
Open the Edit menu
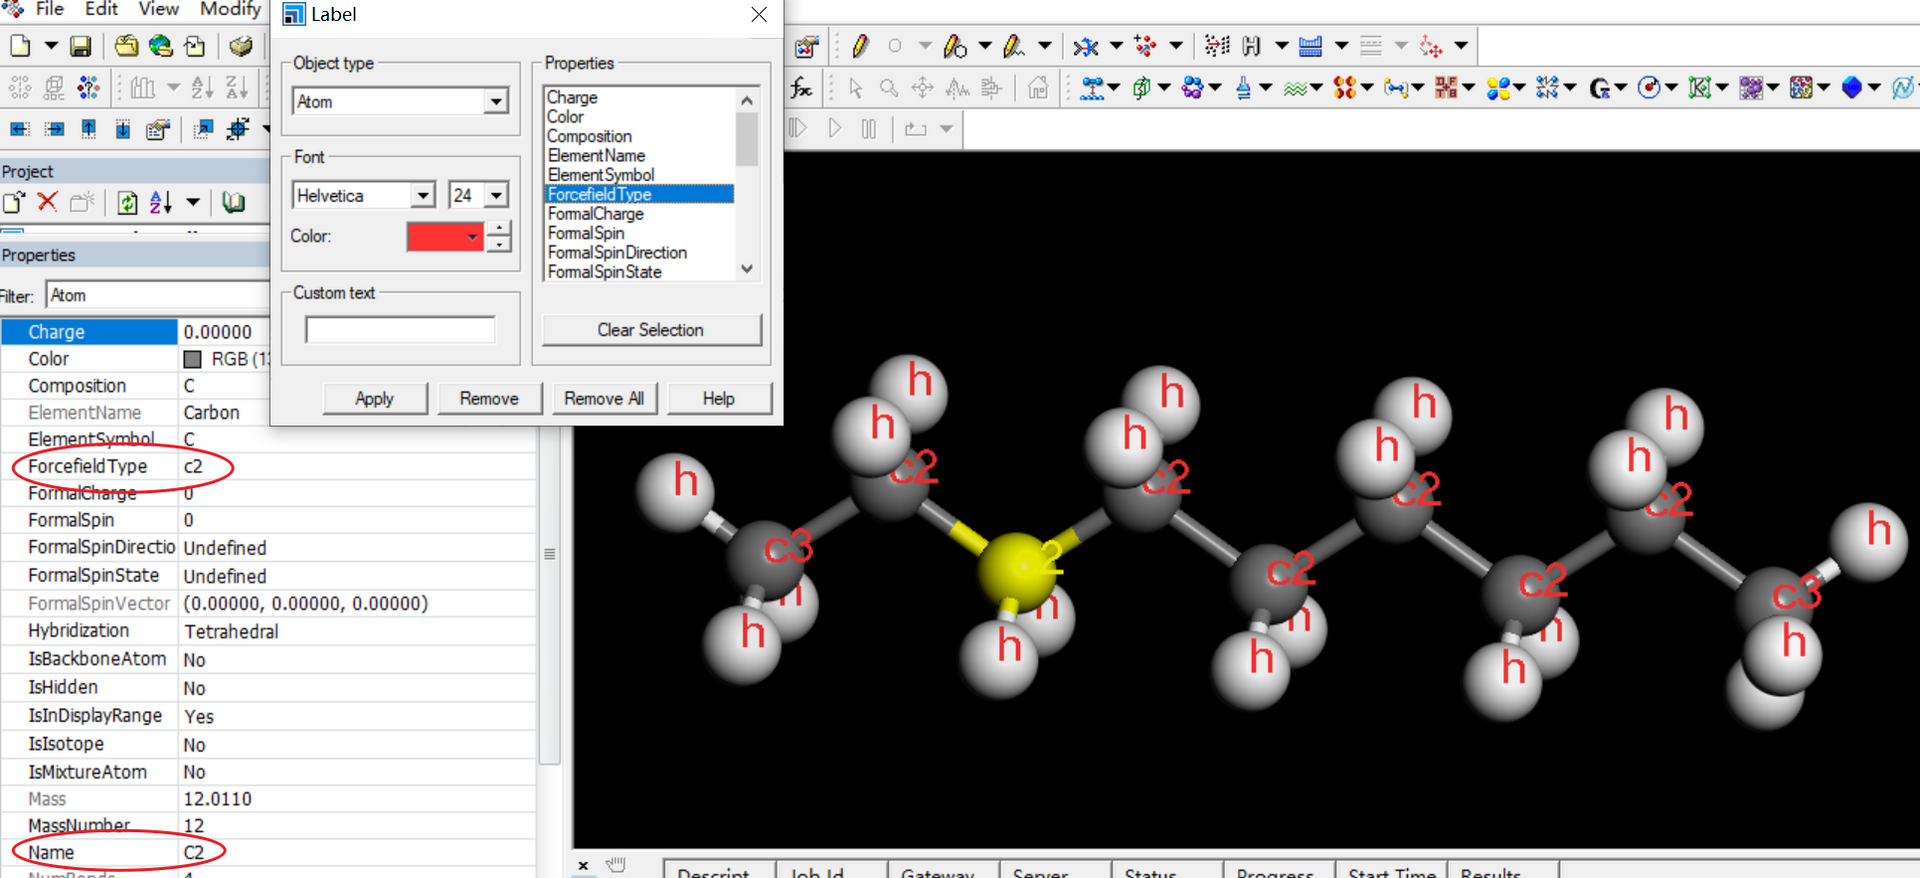pyautogui.click(x=102, y=9)
